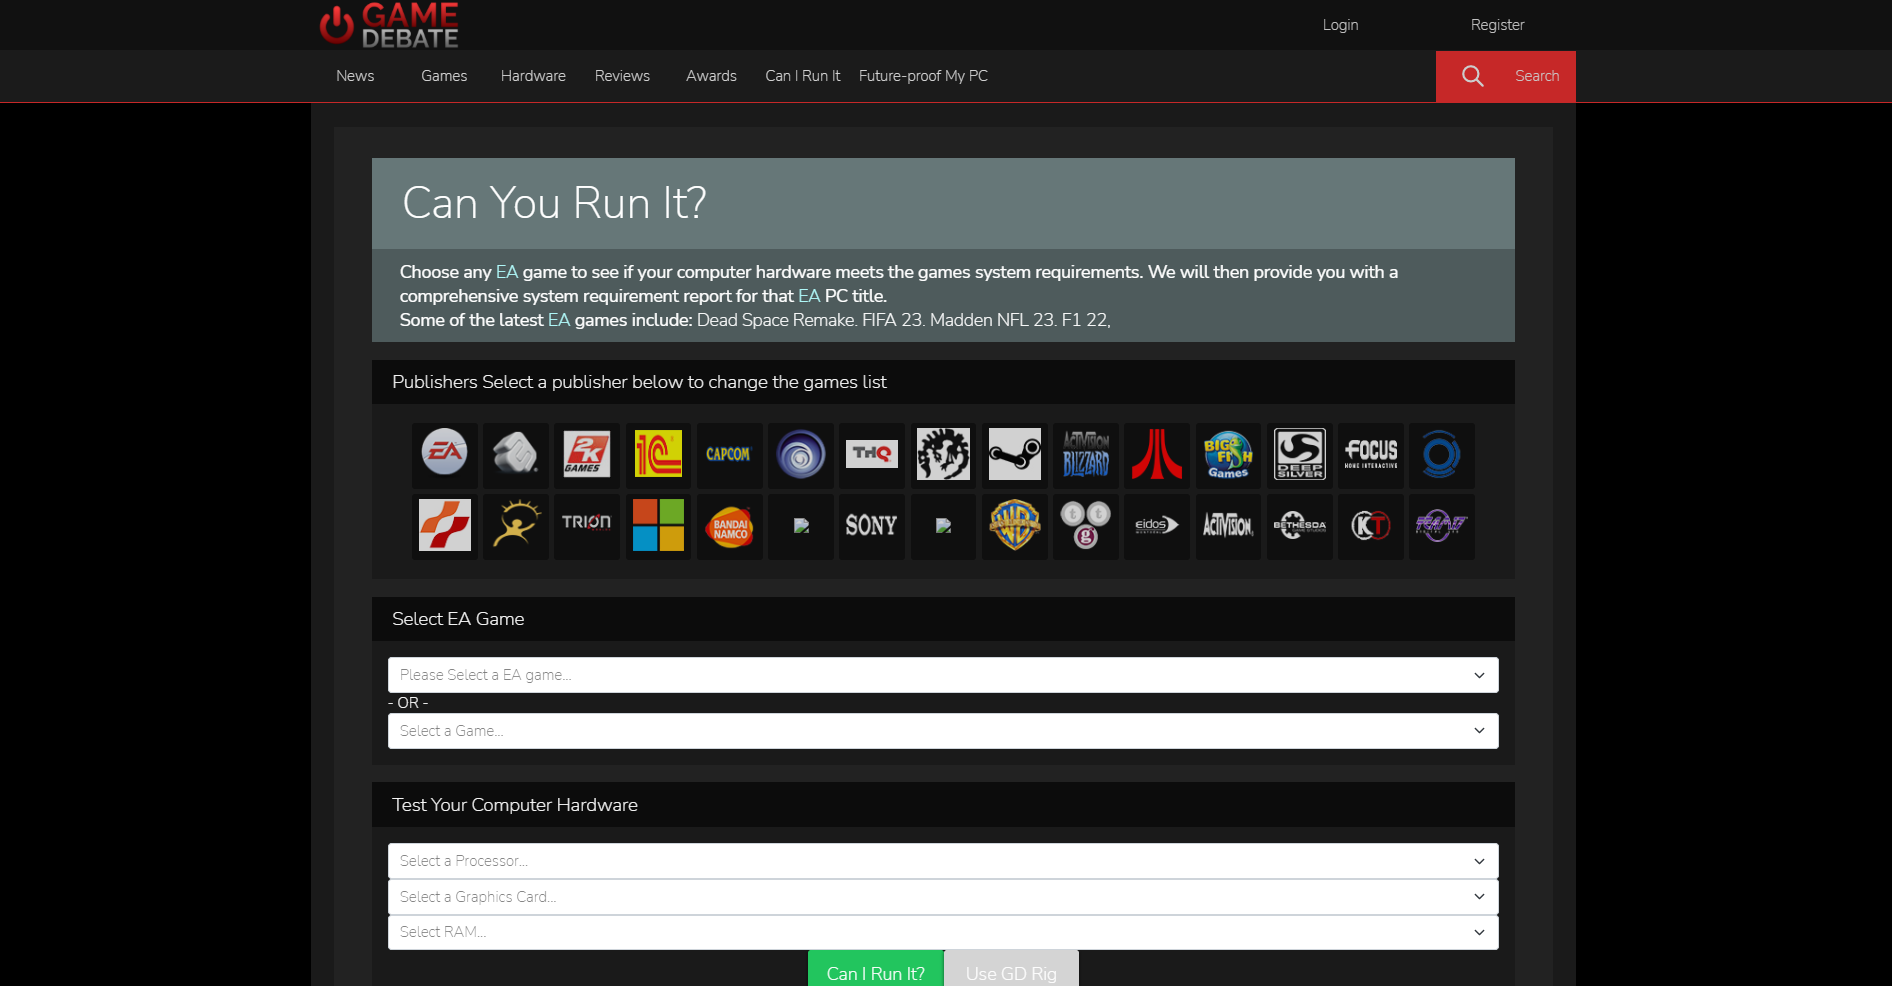Click the GameDebate power logo

coord(389,25)
